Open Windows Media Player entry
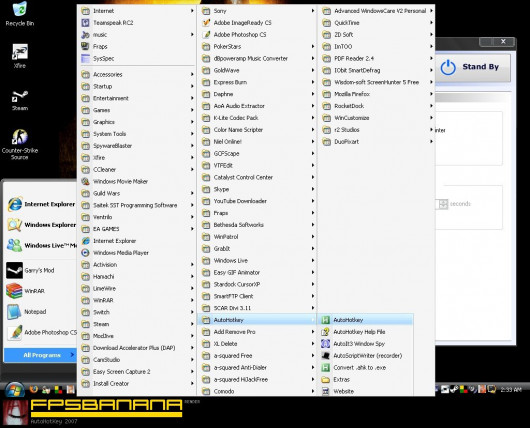This screenshot has height=428, width=530. (x=138, y=253)
